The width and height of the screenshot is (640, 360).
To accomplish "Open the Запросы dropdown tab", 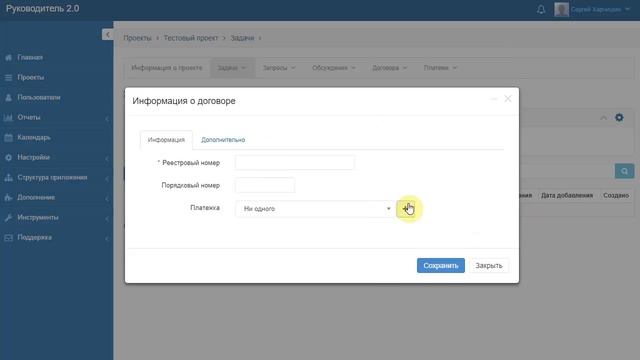I will [x=279, y=68].
